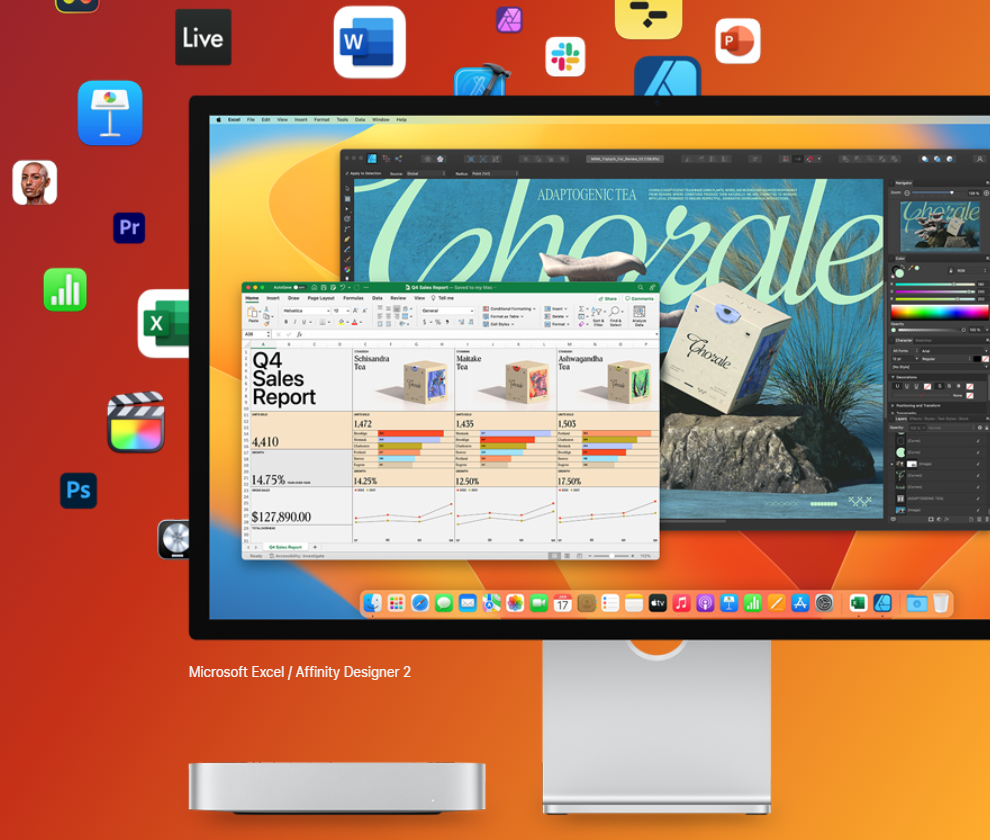990x840 pixels.
Task: Open the General number format dropdown
Action: (x=448, y=311)
